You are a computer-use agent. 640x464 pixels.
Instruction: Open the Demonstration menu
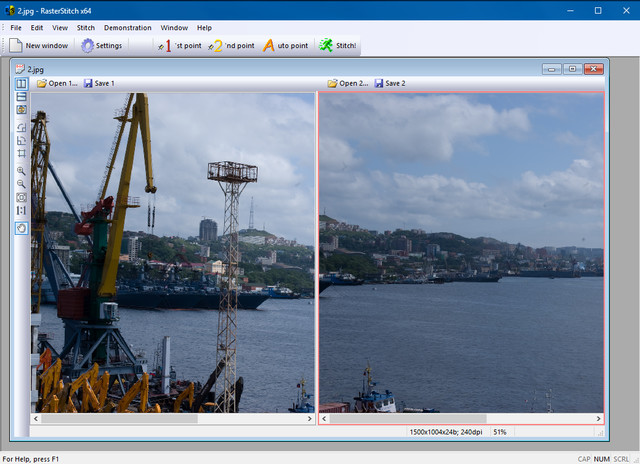click(127, 28)
